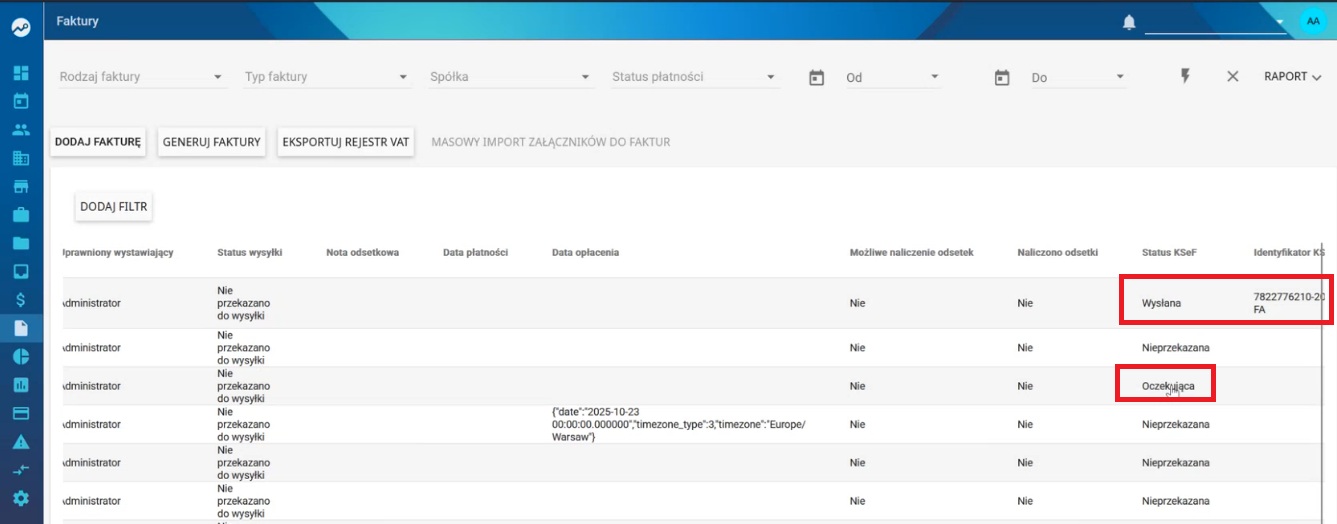Click the DODAJ FAKTURĘ button
This screenshot has height=524, width=1337.
[x=98, y=142]
